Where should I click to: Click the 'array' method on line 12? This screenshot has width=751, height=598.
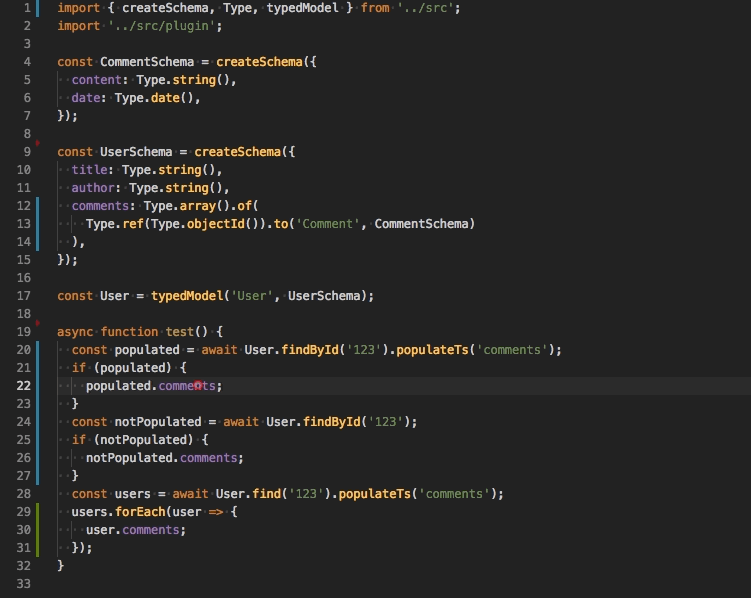tap(197, 206)
